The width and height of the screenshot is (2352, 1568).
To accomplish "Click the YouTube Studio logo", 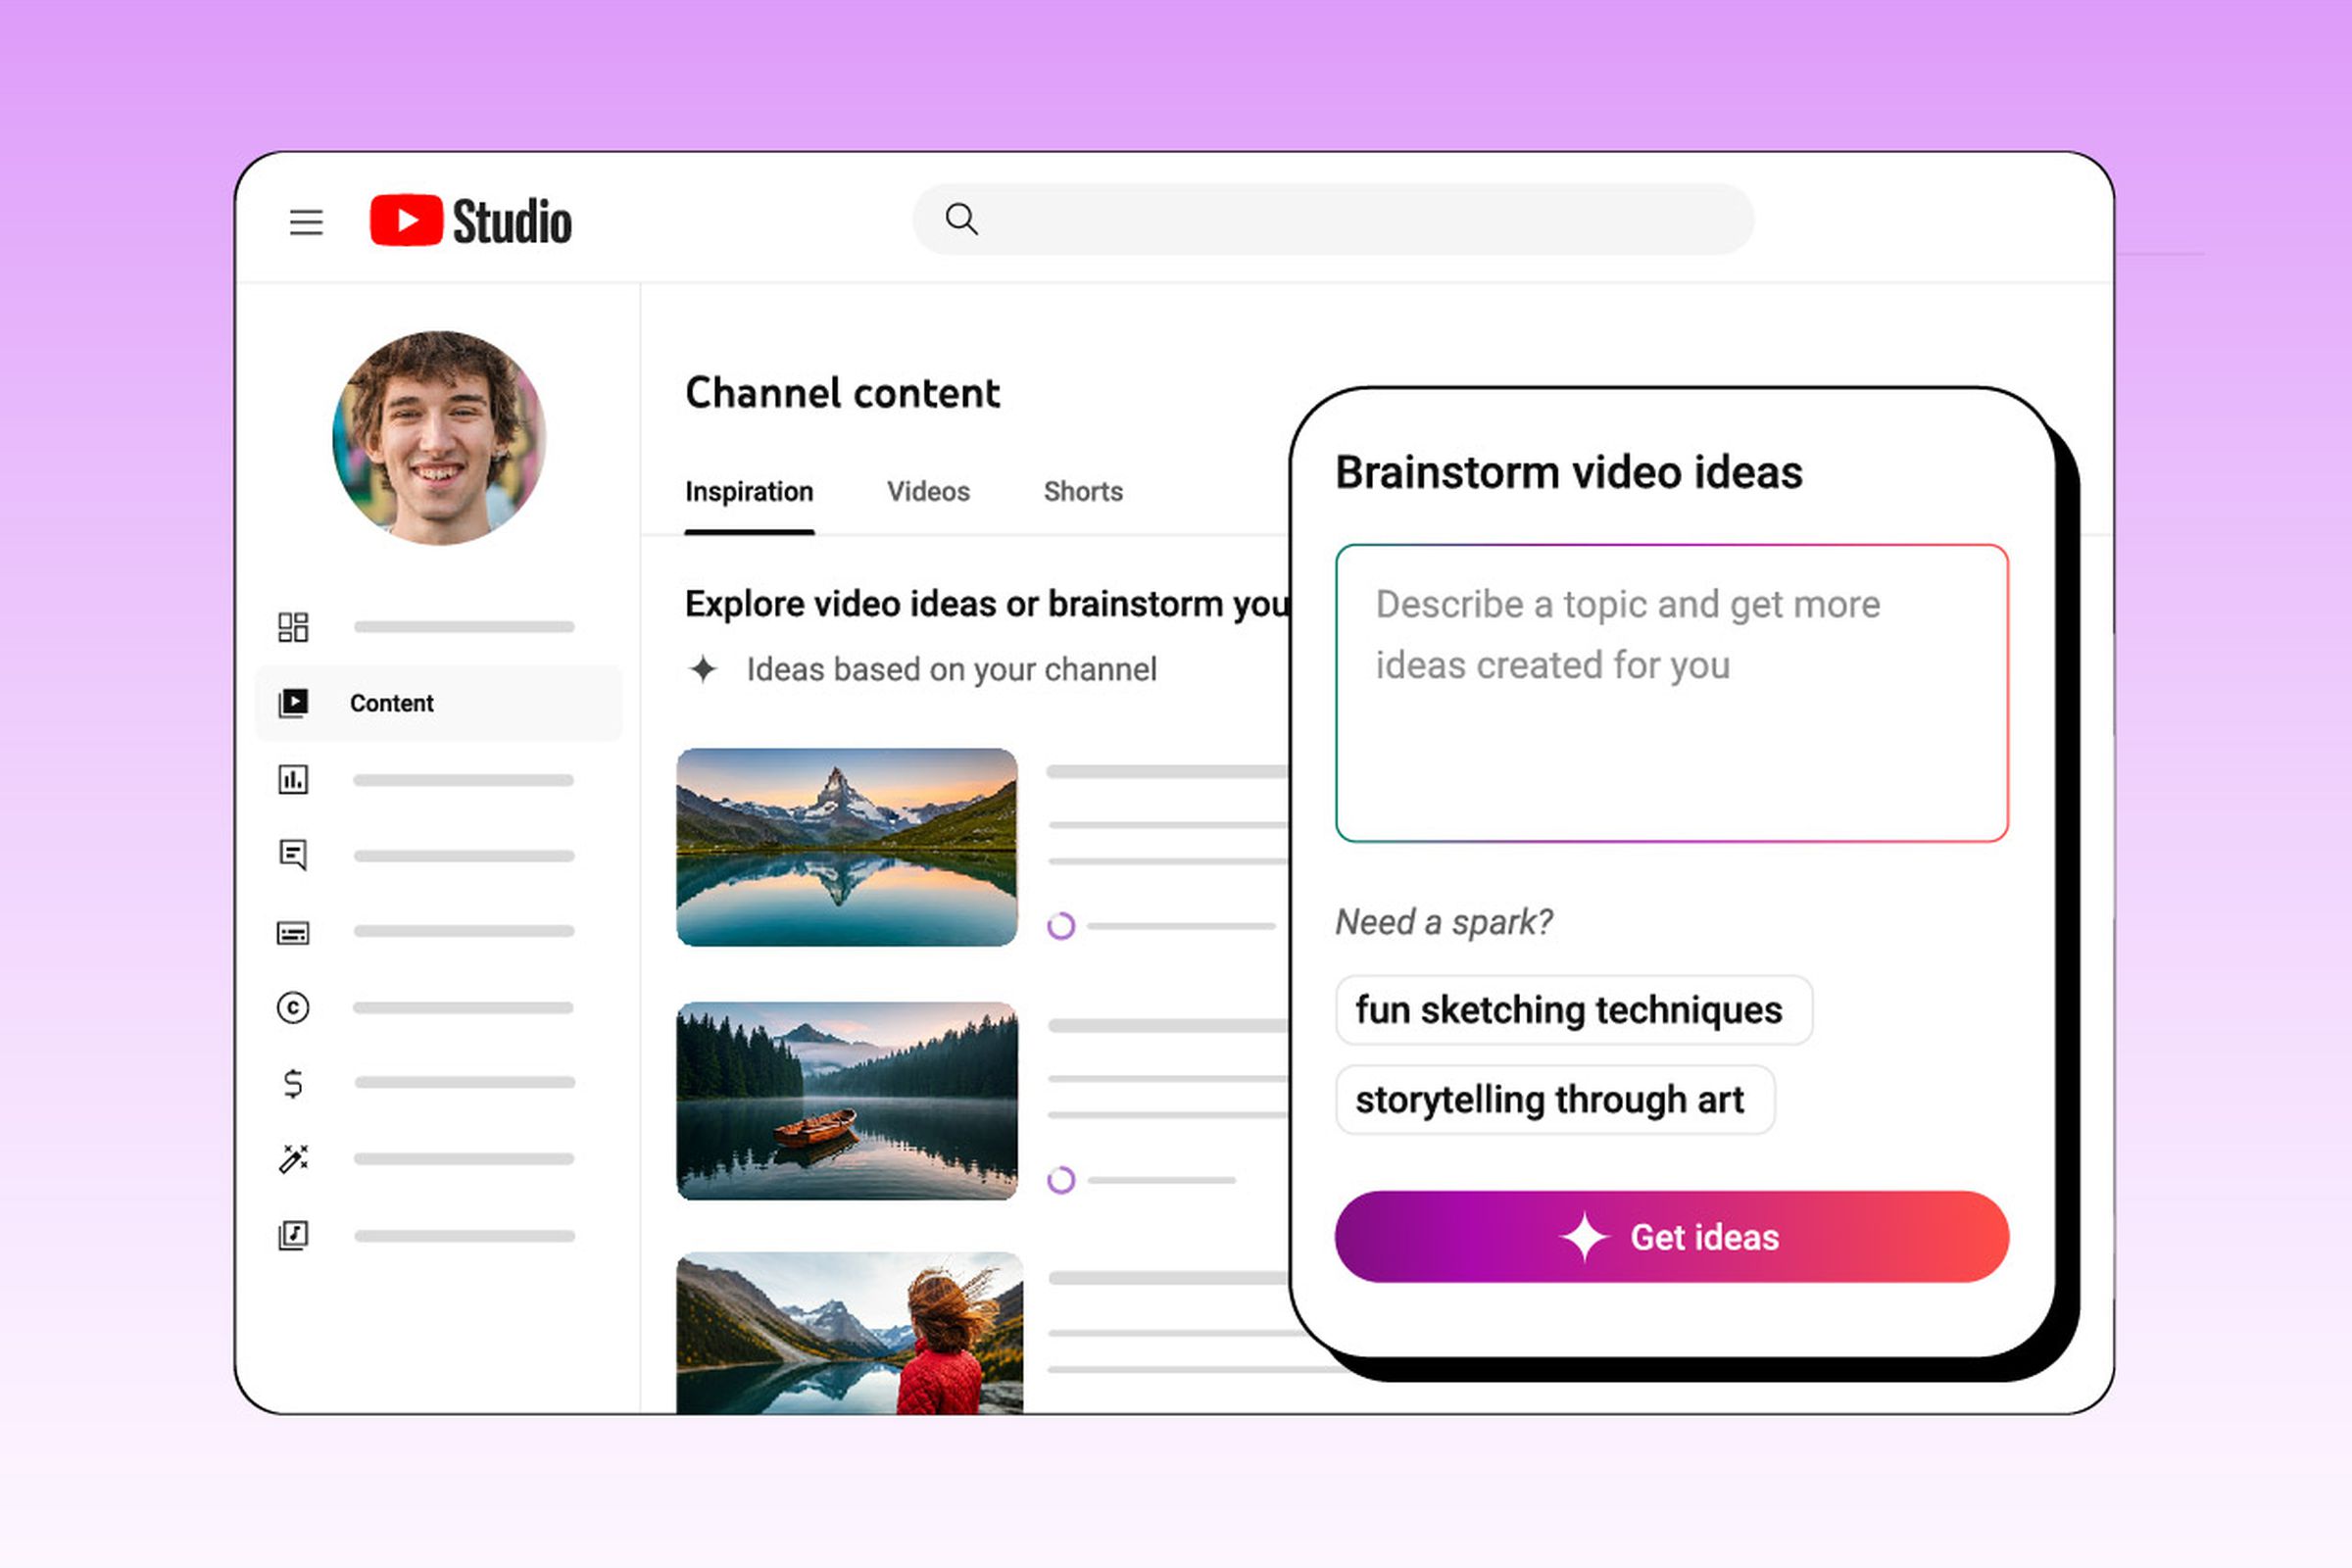I will [x=471, y=221].
